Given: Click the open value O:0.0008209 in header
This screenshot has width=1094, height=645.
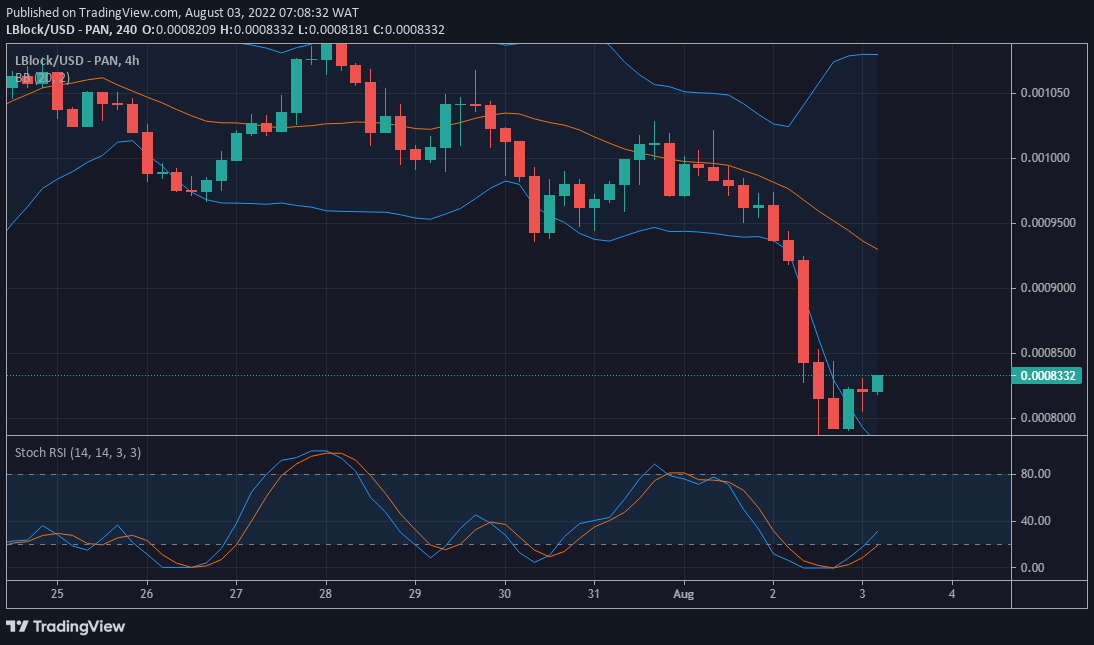Looking at the screenshot, I should point(179,30).
